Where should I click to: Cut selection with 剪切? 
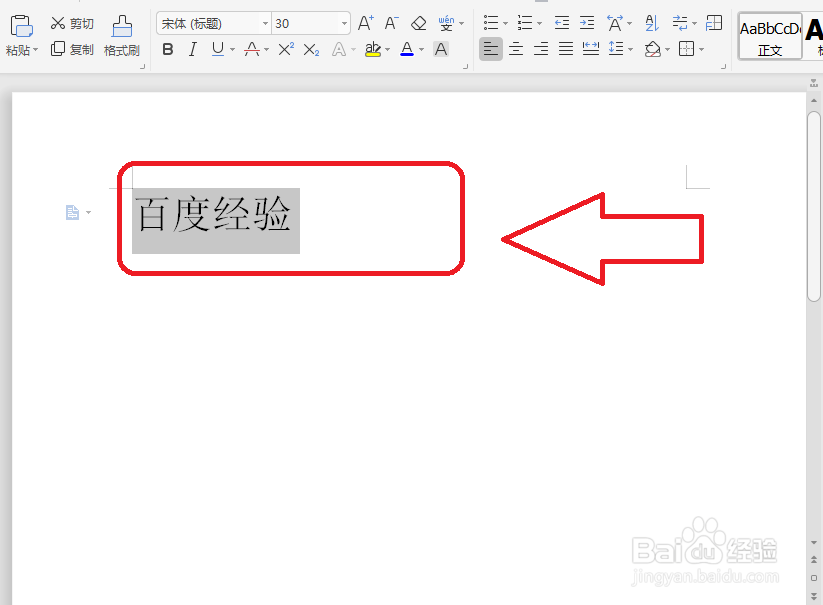[72, 24]
